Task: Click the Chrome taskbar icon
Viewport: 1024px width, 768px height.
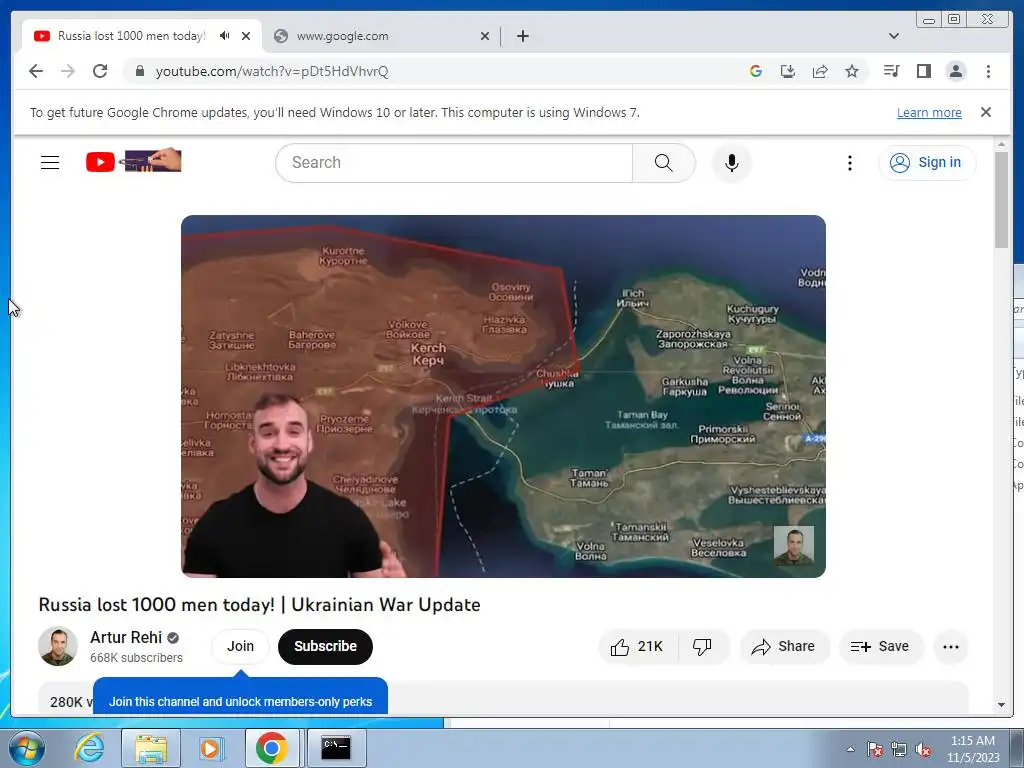Action: coord(272,748)
